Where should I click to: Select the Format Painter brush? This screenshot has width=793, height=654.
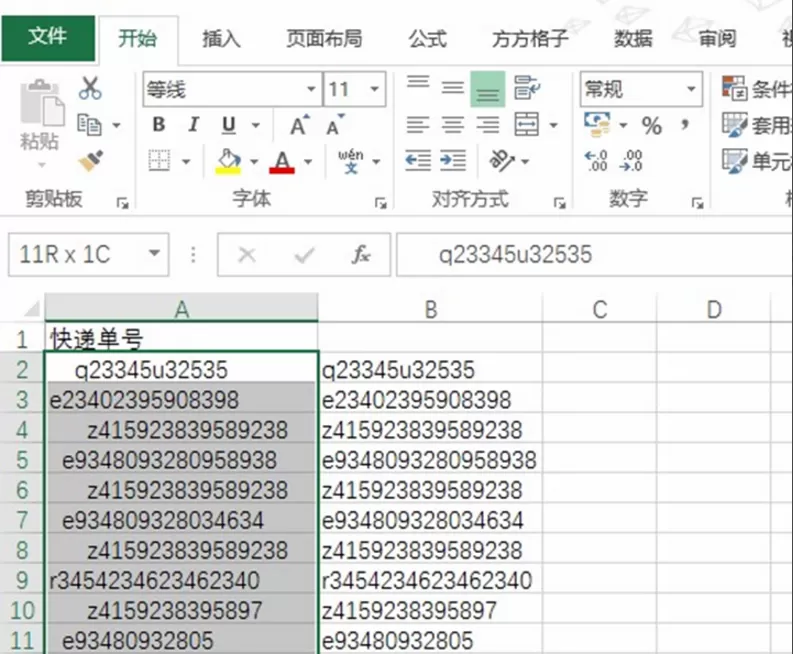91,161
